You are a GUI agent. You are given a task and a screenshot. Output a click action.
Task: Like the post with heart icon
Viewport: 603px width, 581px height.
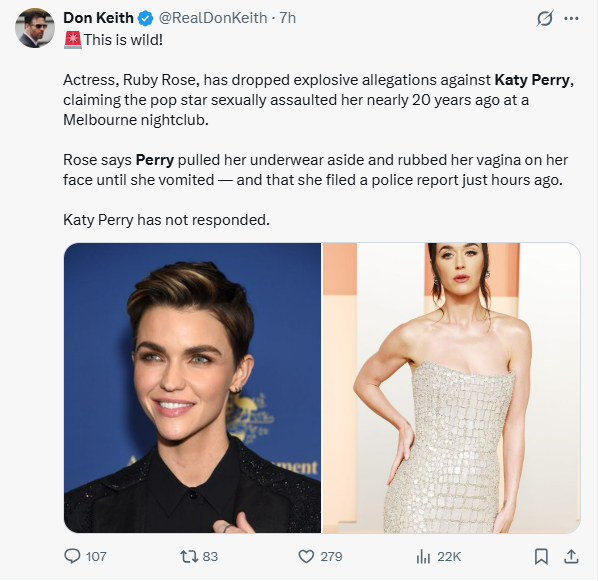point(307,556)
